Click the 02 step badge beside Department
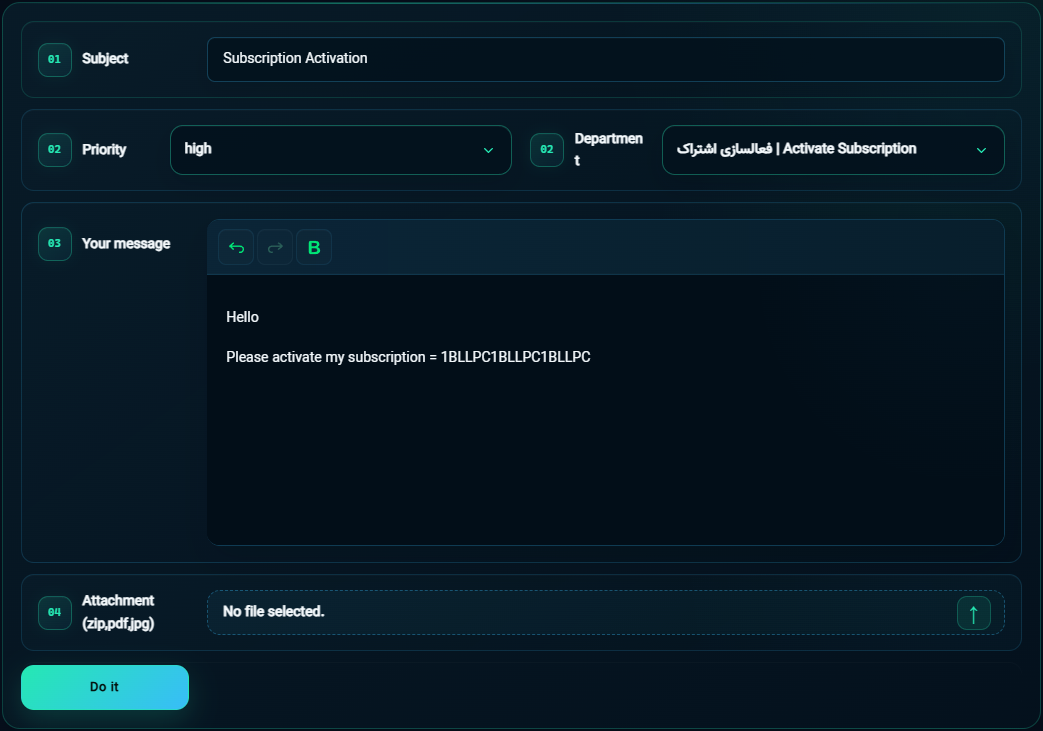The image size is (1043, 731). [547, 150]
